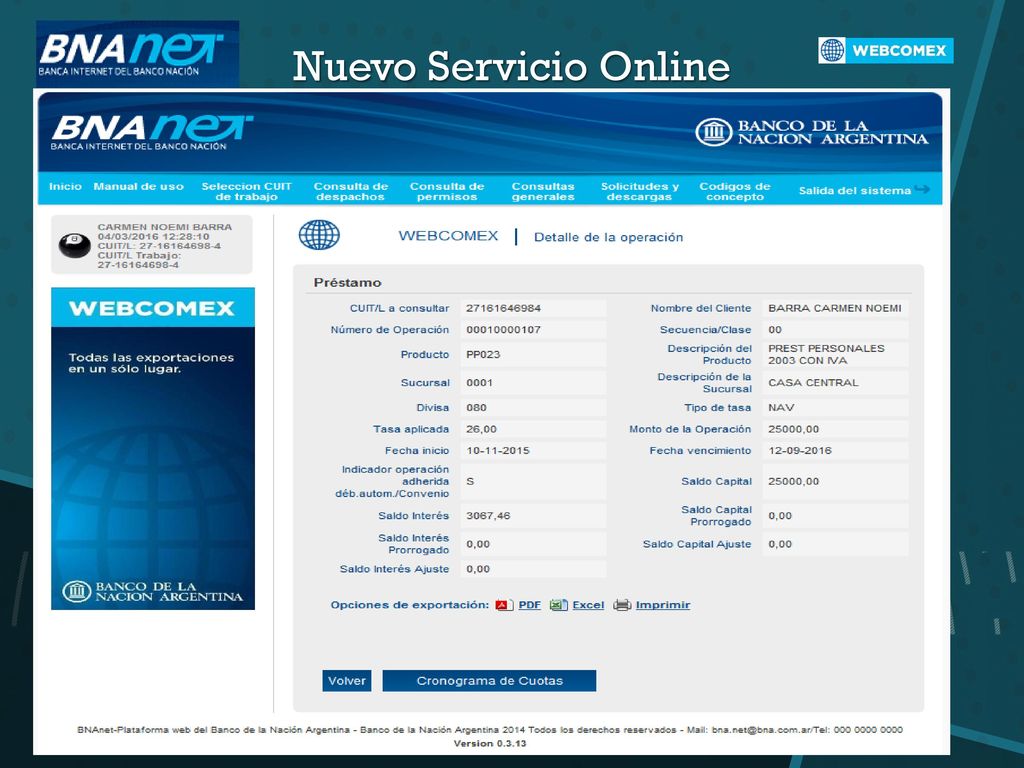The width and height of the screenshot is (1024, 768).
Task: Click the WEBCOMEX heading text
Action: (x=448, y=236)
